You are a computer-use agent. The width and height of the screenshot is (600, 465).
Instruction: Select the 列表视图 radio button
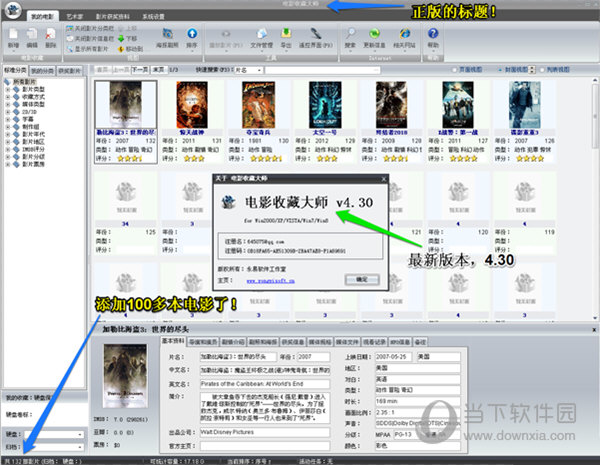click(542, 70)
